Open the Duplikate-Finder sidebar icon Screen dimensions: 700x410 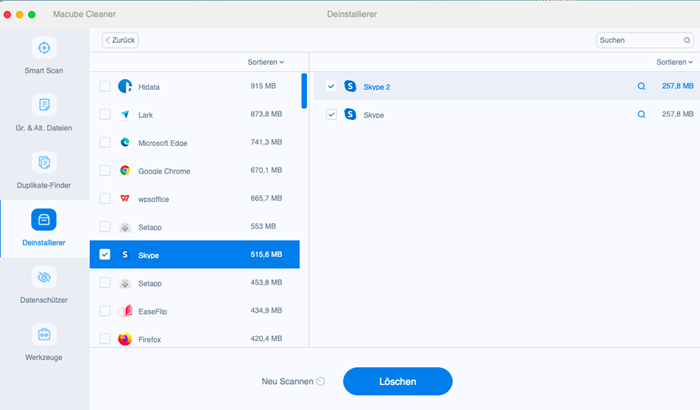(44, 162)
